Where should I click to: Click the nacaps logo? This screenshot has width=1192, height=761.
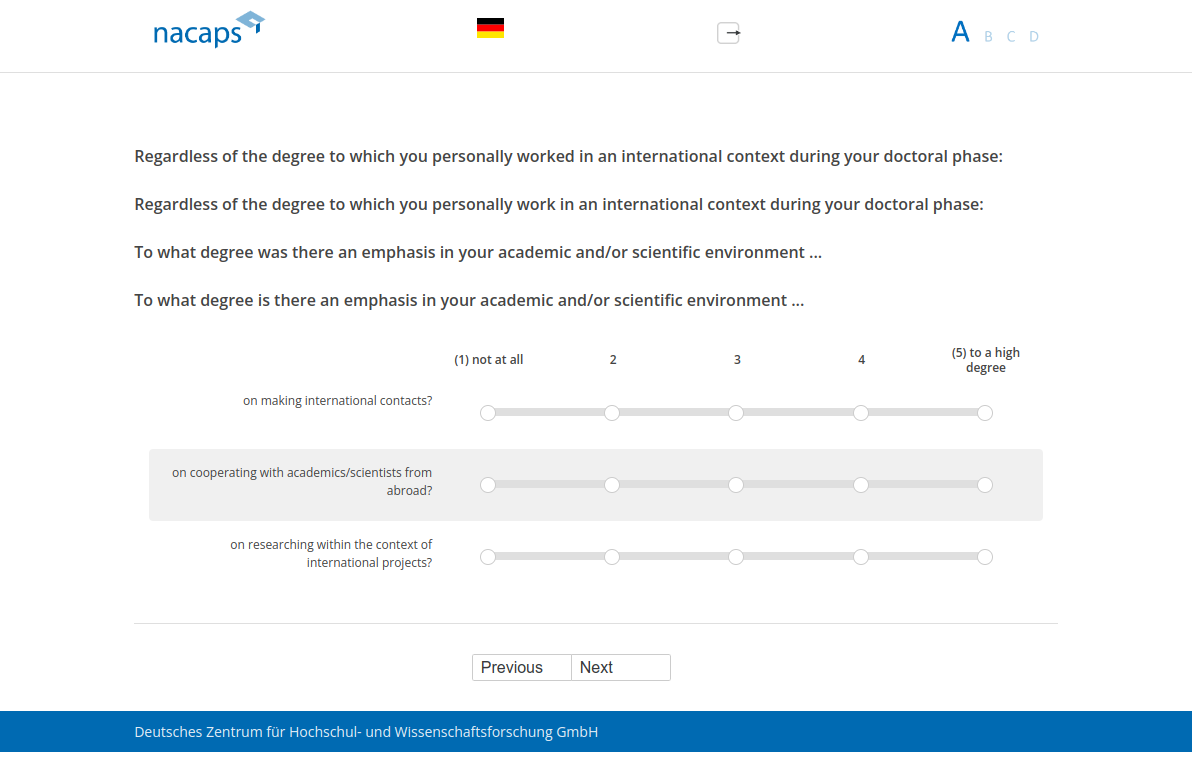coord(208,31)
